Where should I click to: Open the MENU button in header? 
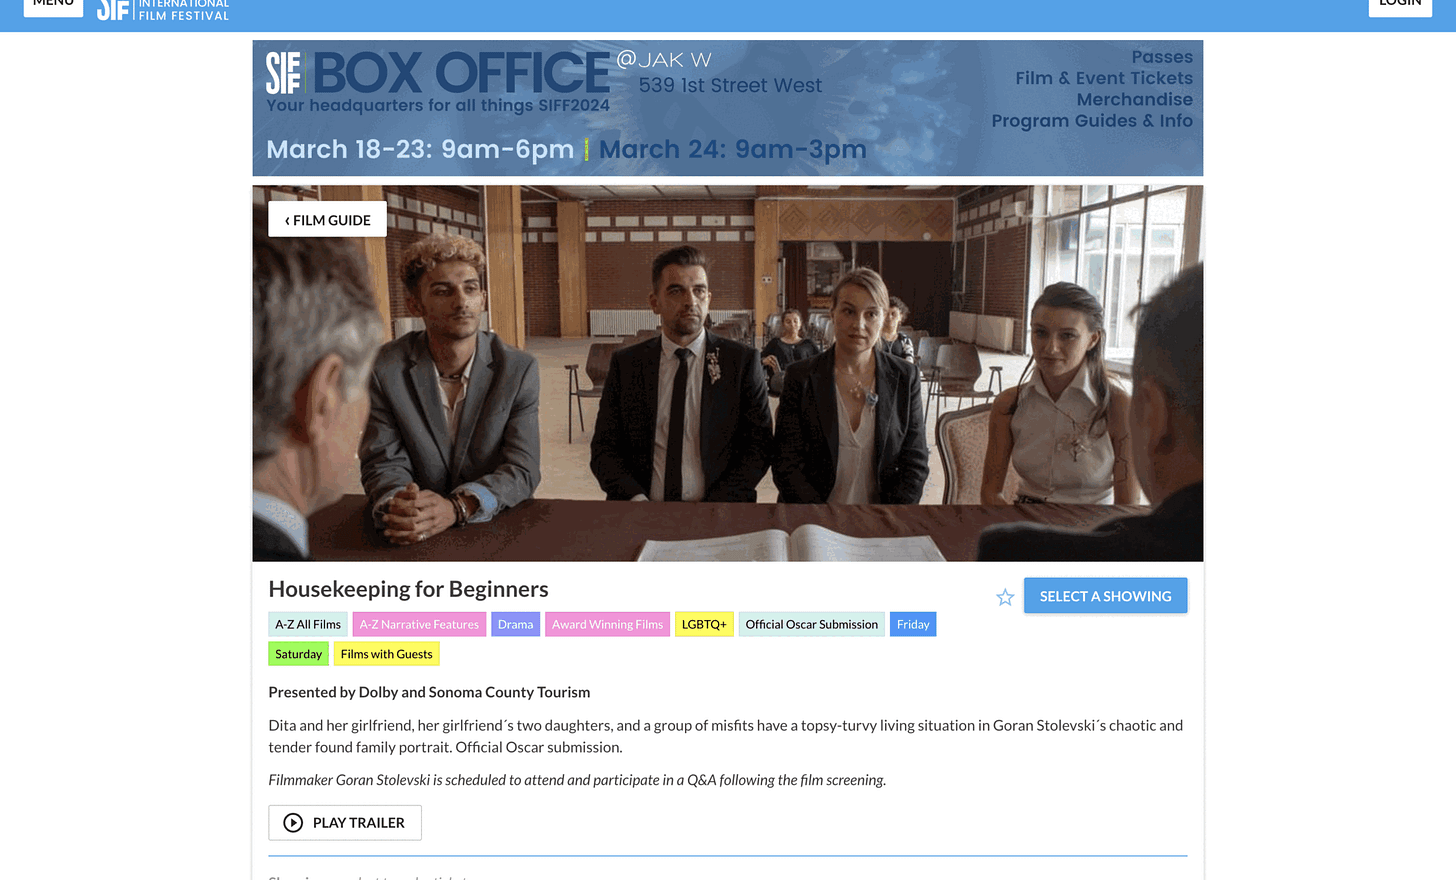point(53,6)
